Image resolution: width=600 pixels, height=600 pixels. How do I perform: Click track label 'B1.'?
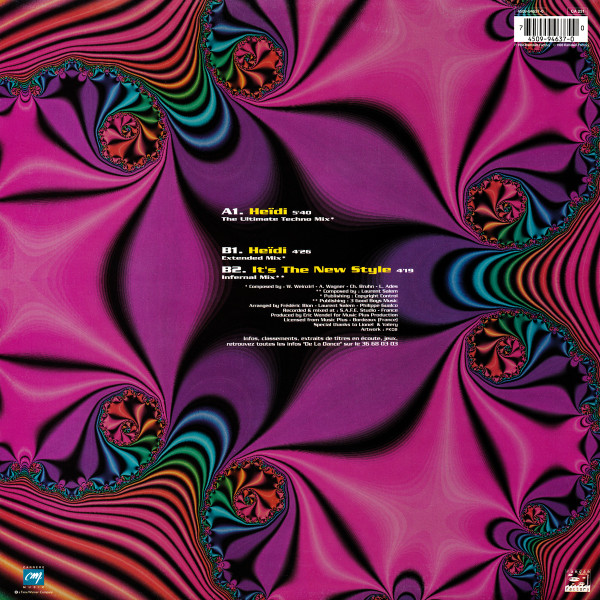233,251
